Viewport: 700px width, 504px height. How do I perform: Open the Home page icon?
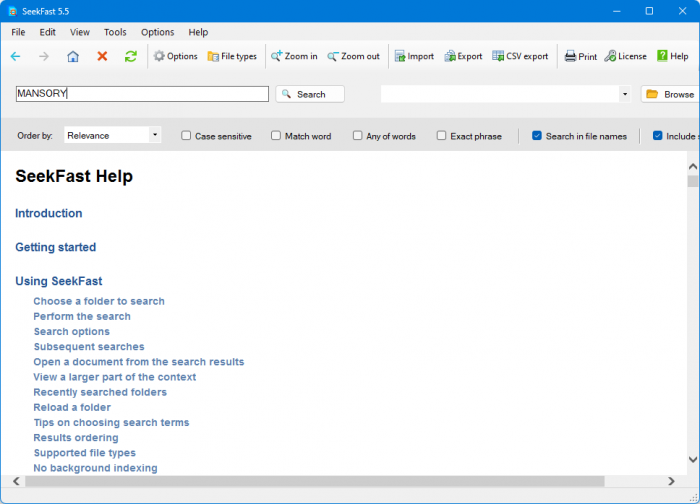(x=73, y=56)
